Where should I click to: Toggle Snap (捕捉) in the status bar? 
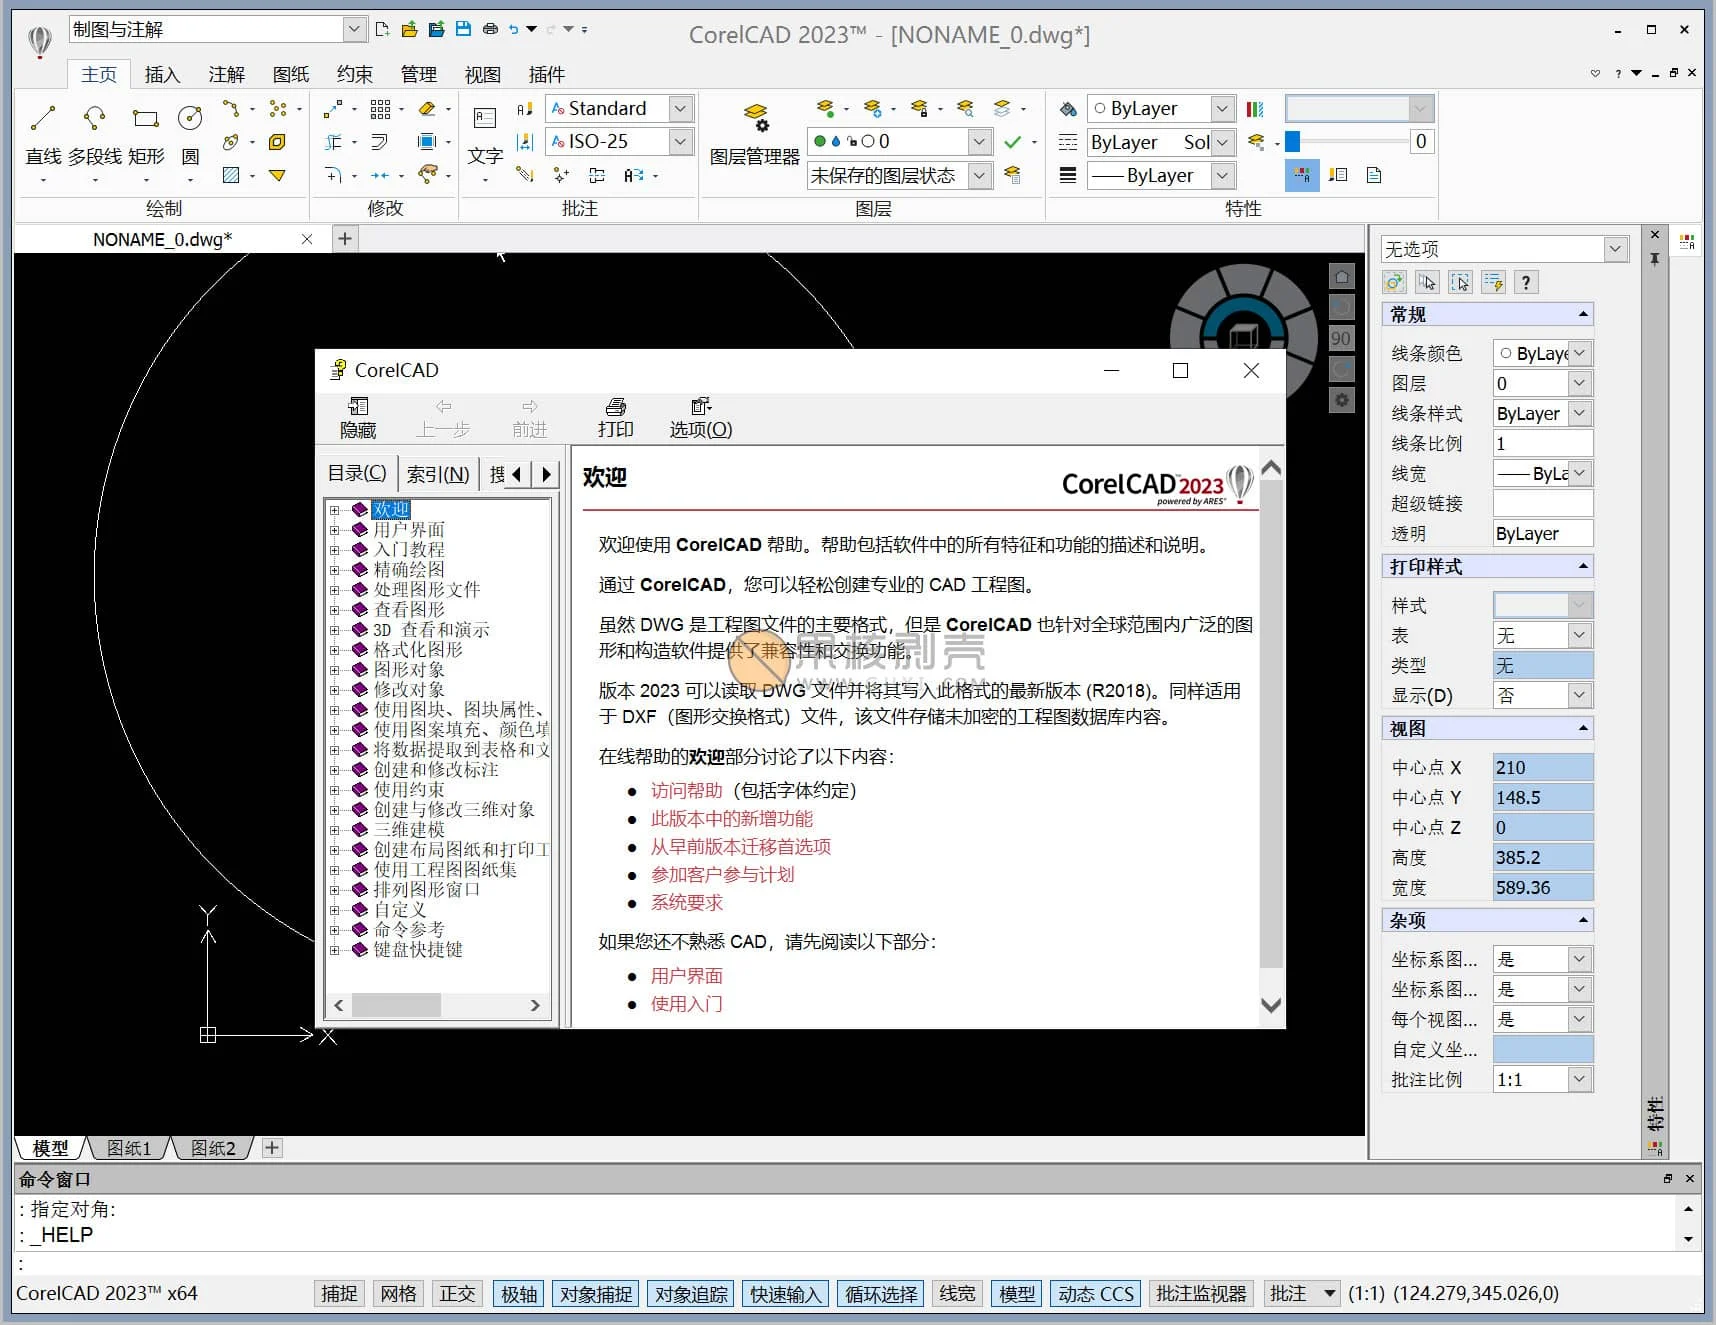[339, 1293]
